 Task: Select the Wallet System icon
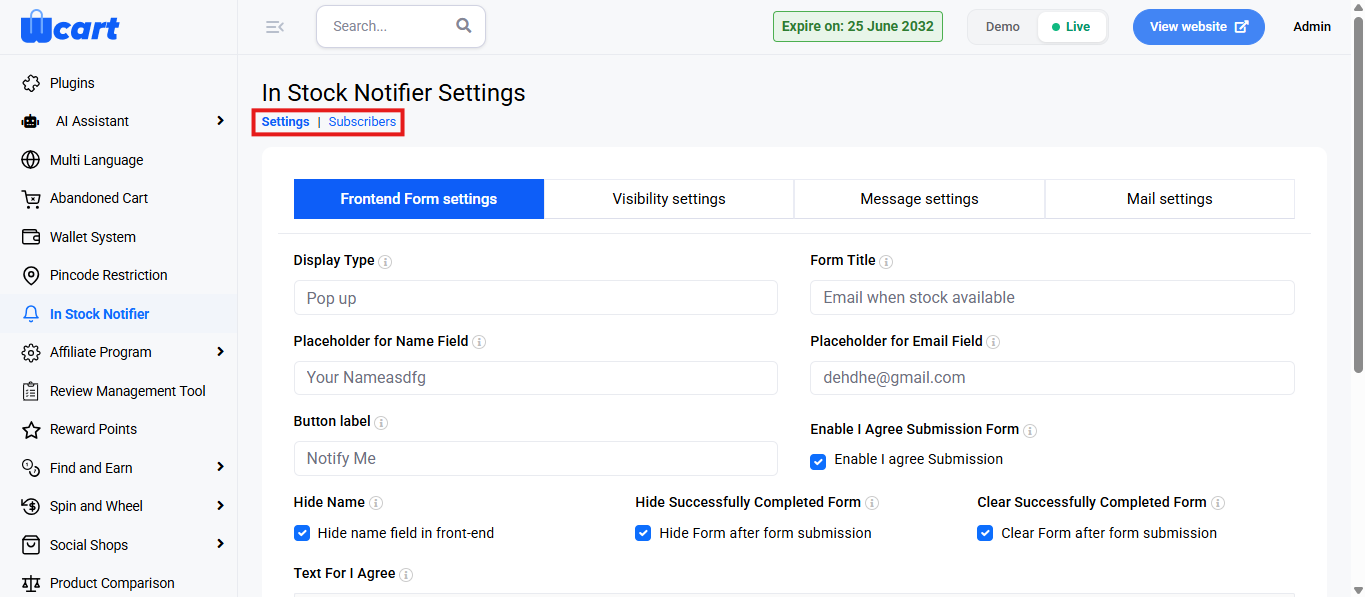31,237
